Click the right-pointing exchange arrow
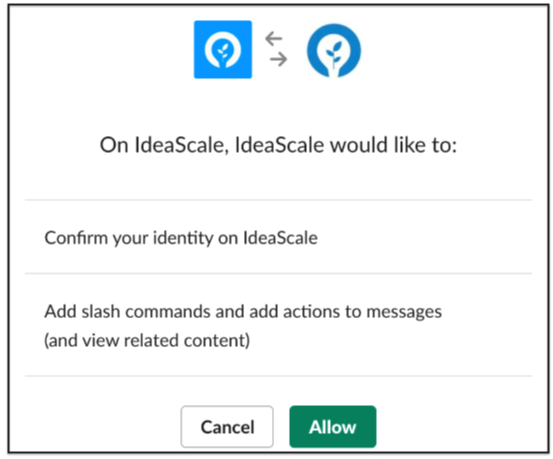Image resolution: width=553 pixels, height=459 pixels. 279,59
